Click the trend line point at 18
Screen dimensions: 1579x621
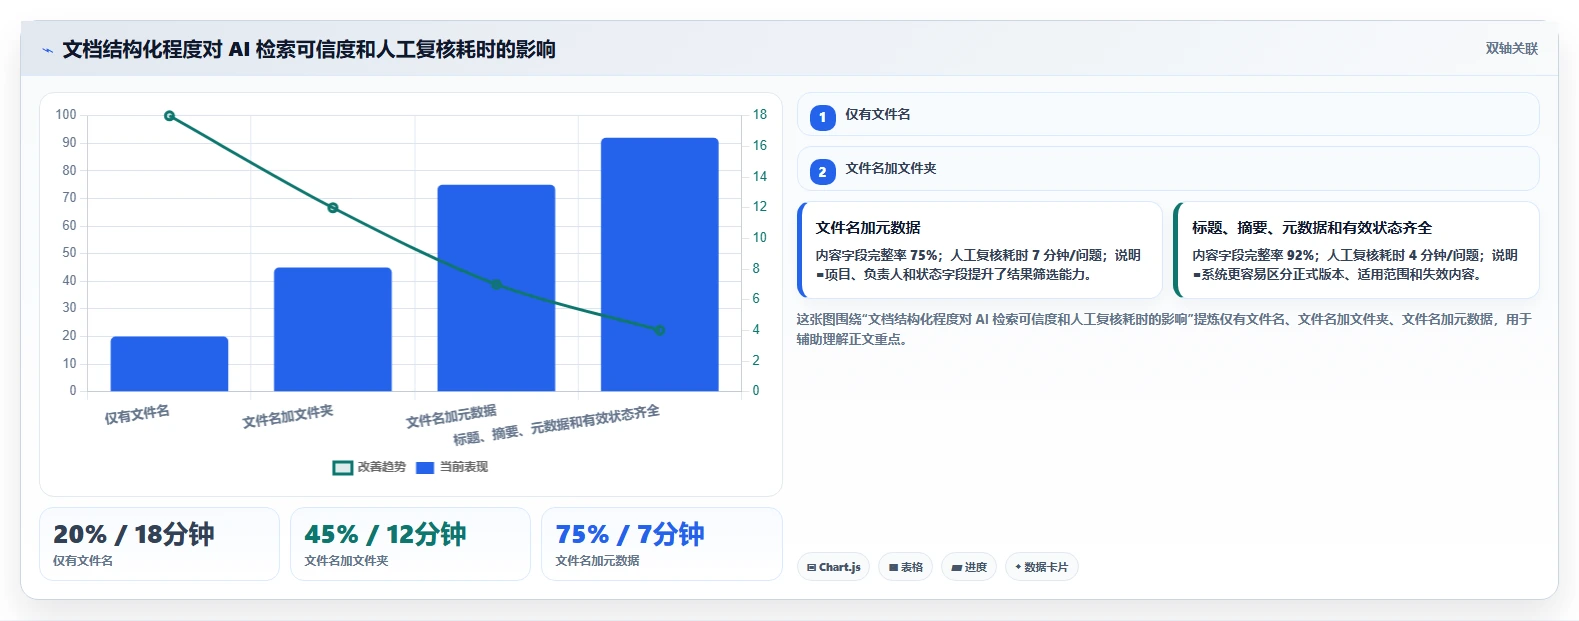point(169,116)
